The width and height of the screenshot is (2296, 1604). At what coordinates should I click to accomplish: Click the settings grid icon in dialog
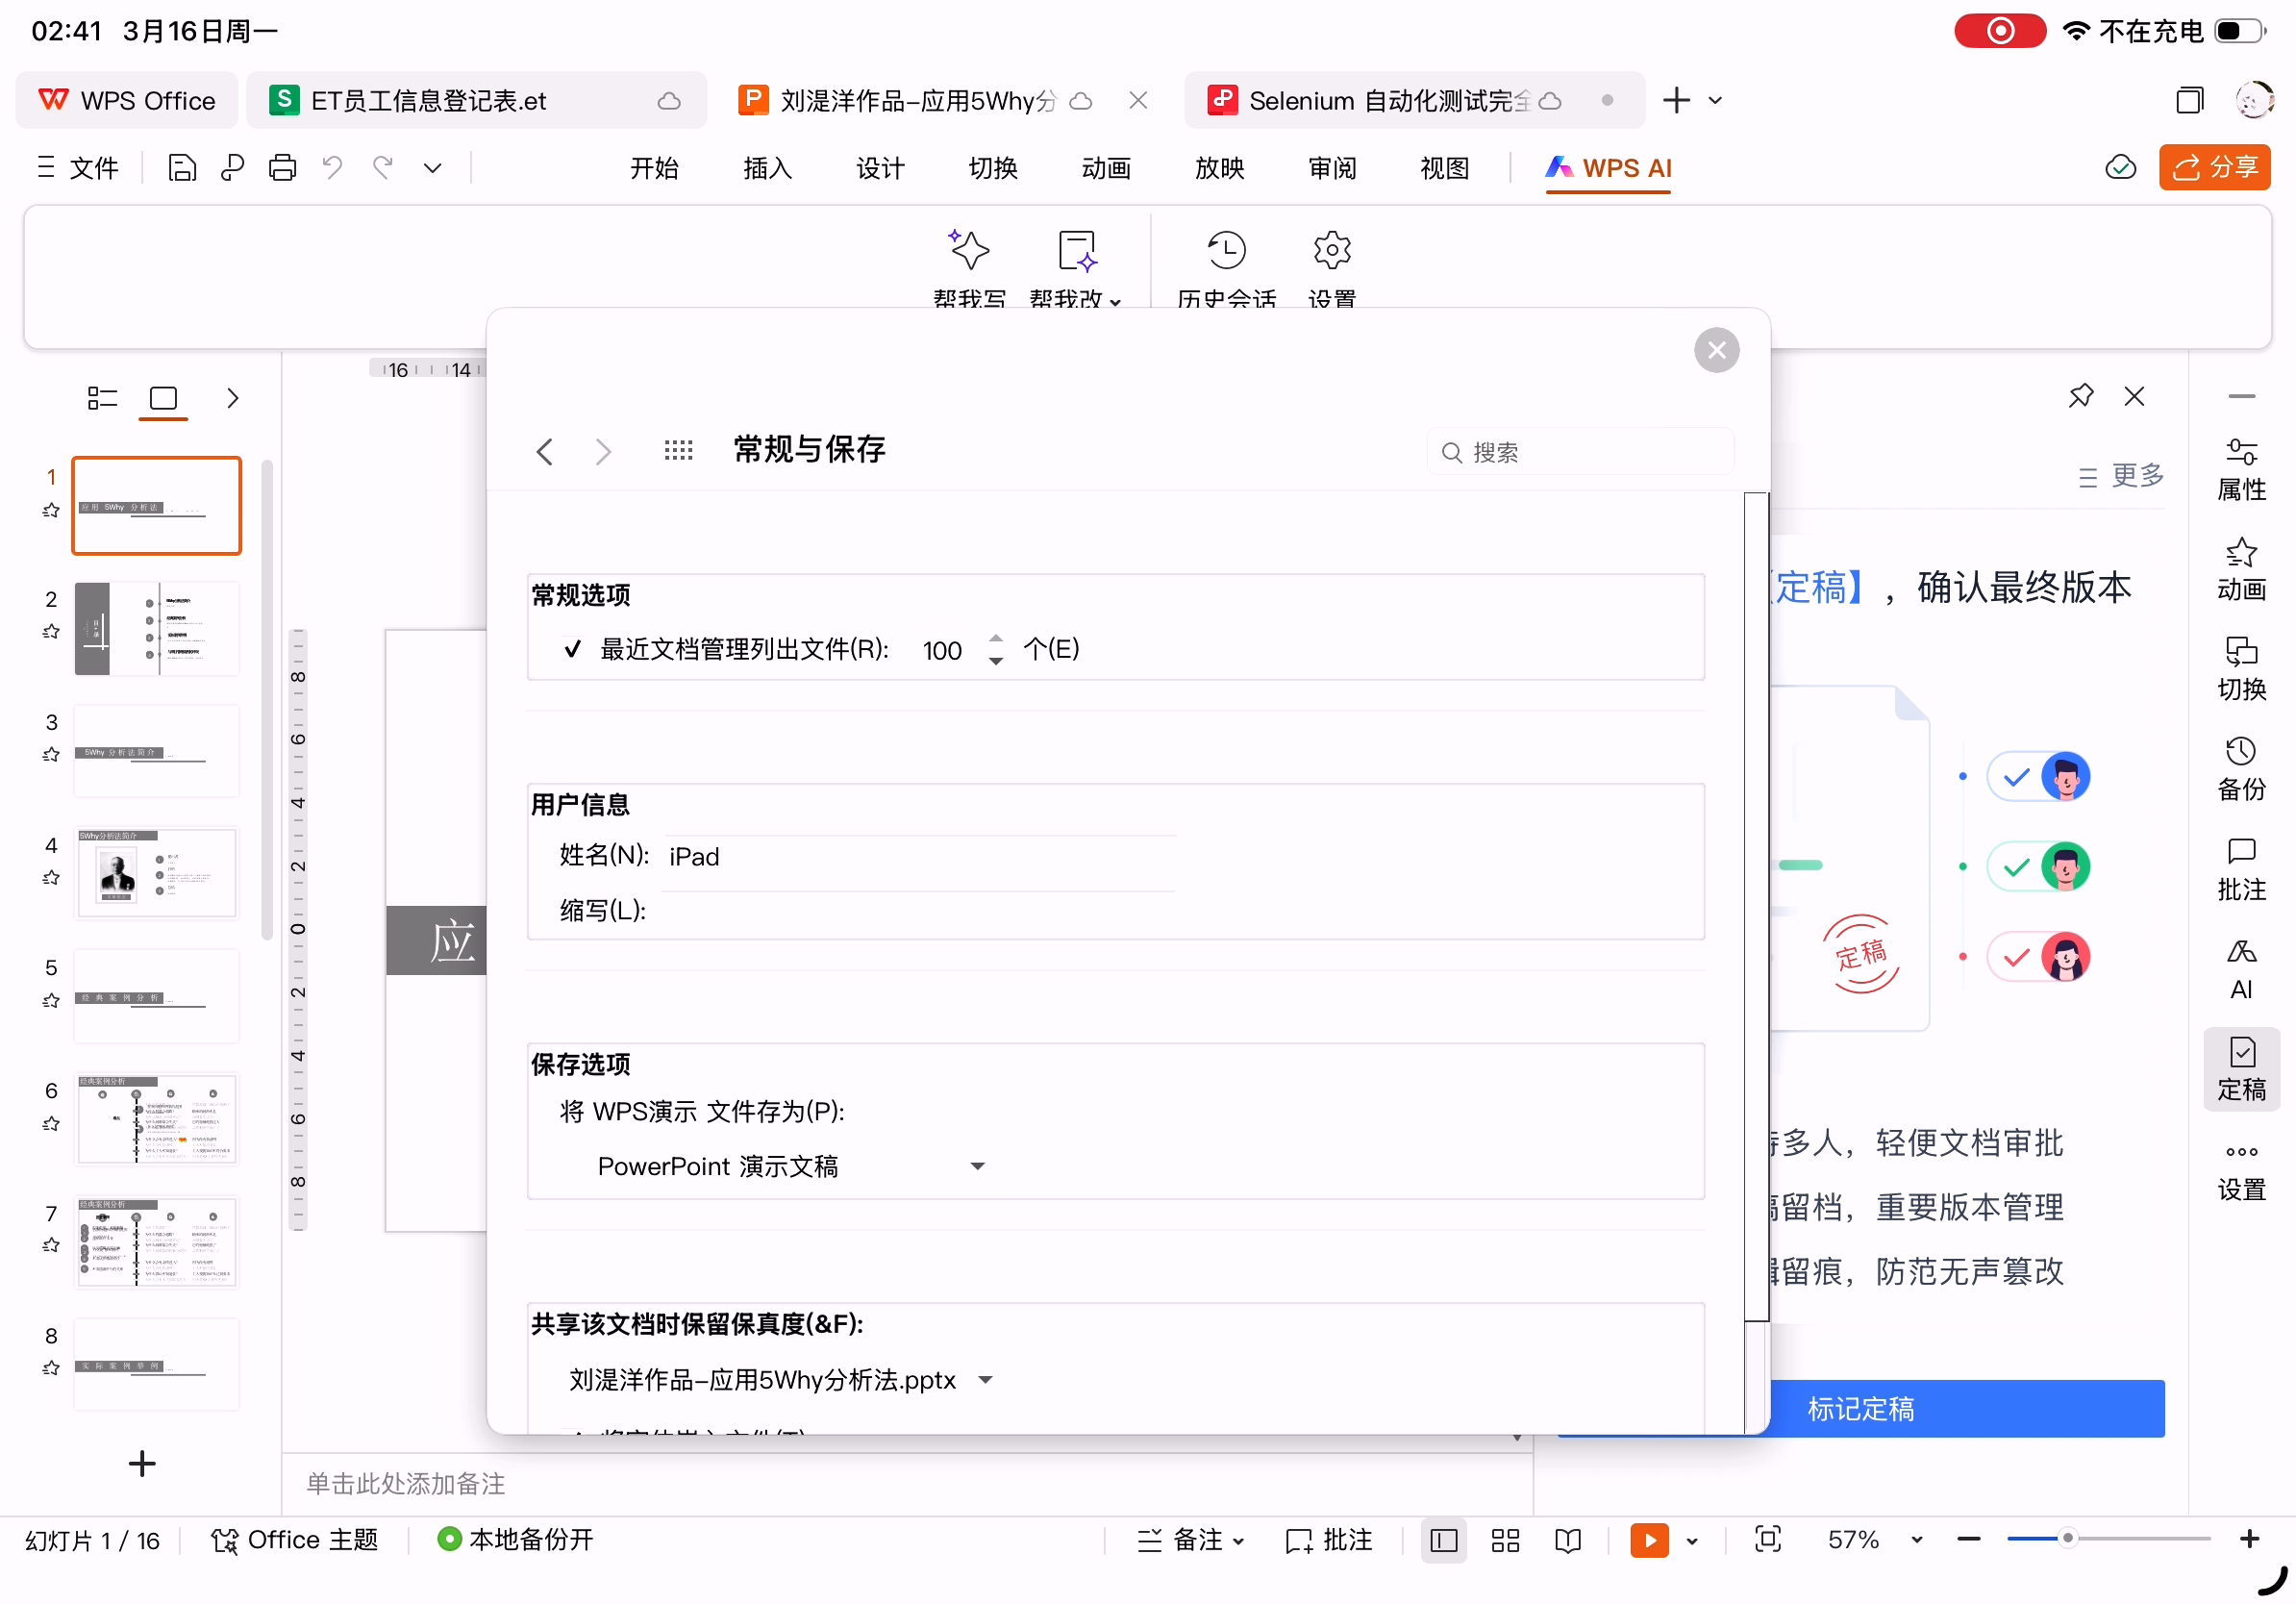678,451
